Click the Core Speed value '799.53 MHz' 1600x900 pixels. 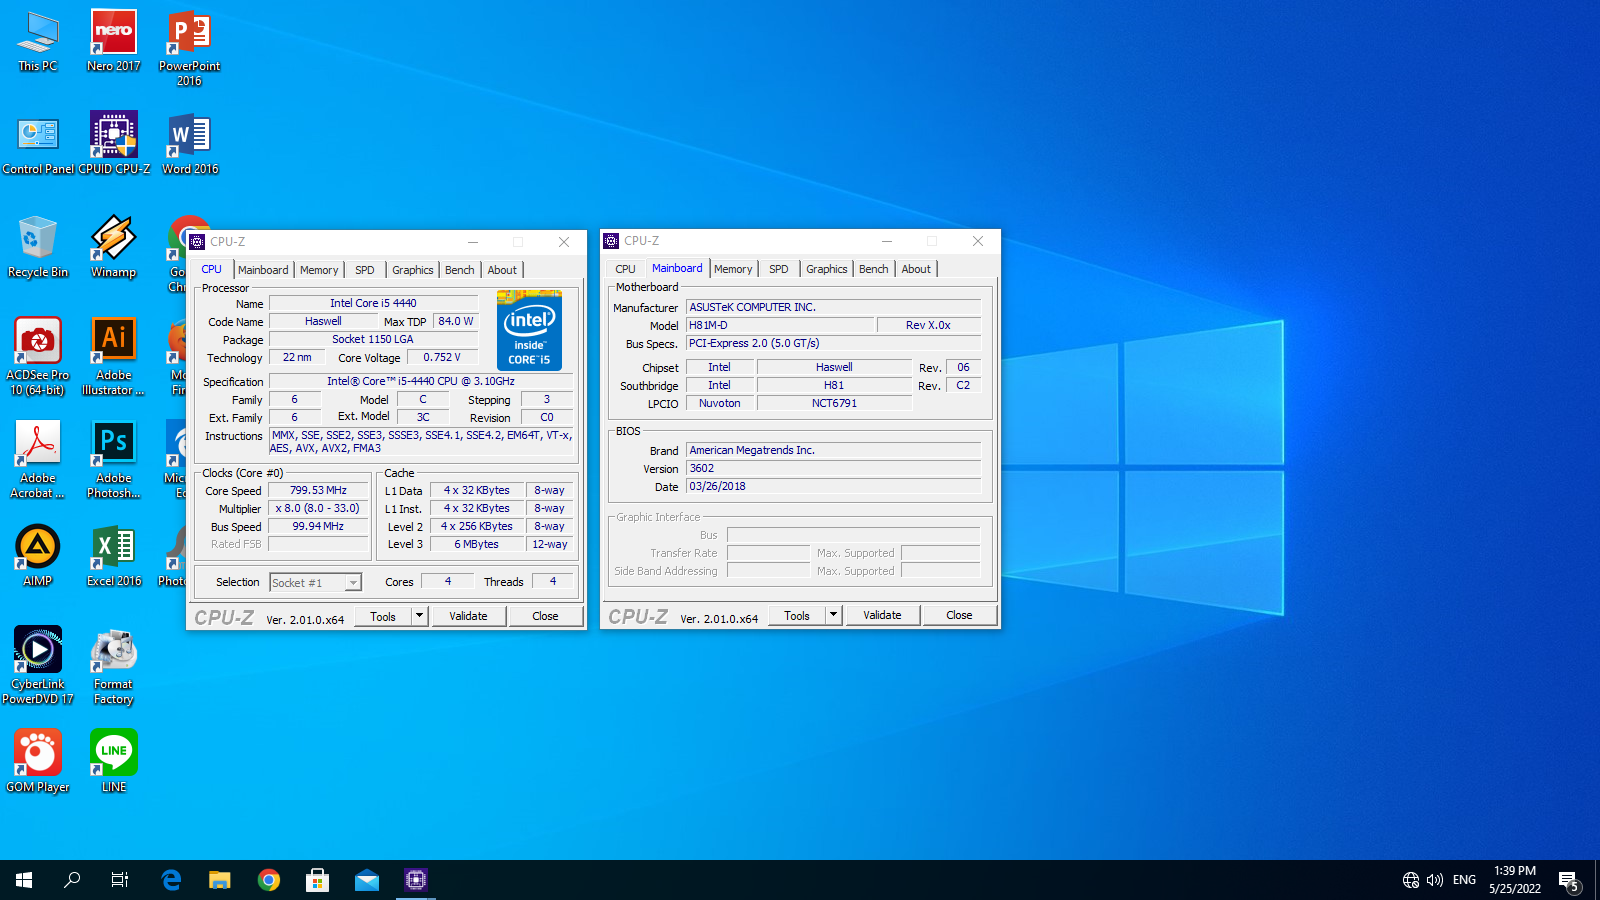[x=319, y=490]
